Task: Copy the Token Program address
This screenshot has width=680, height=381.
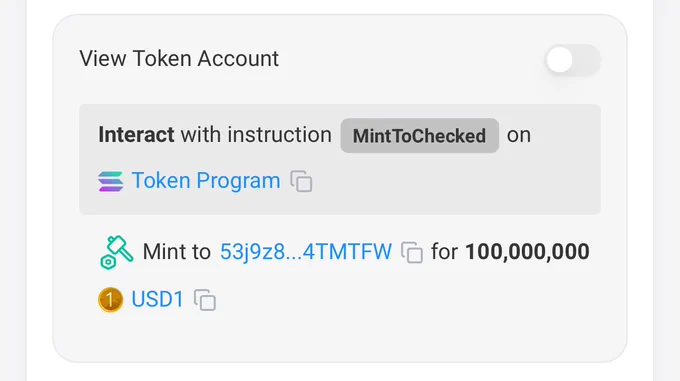Action: (x=301, y=181)
